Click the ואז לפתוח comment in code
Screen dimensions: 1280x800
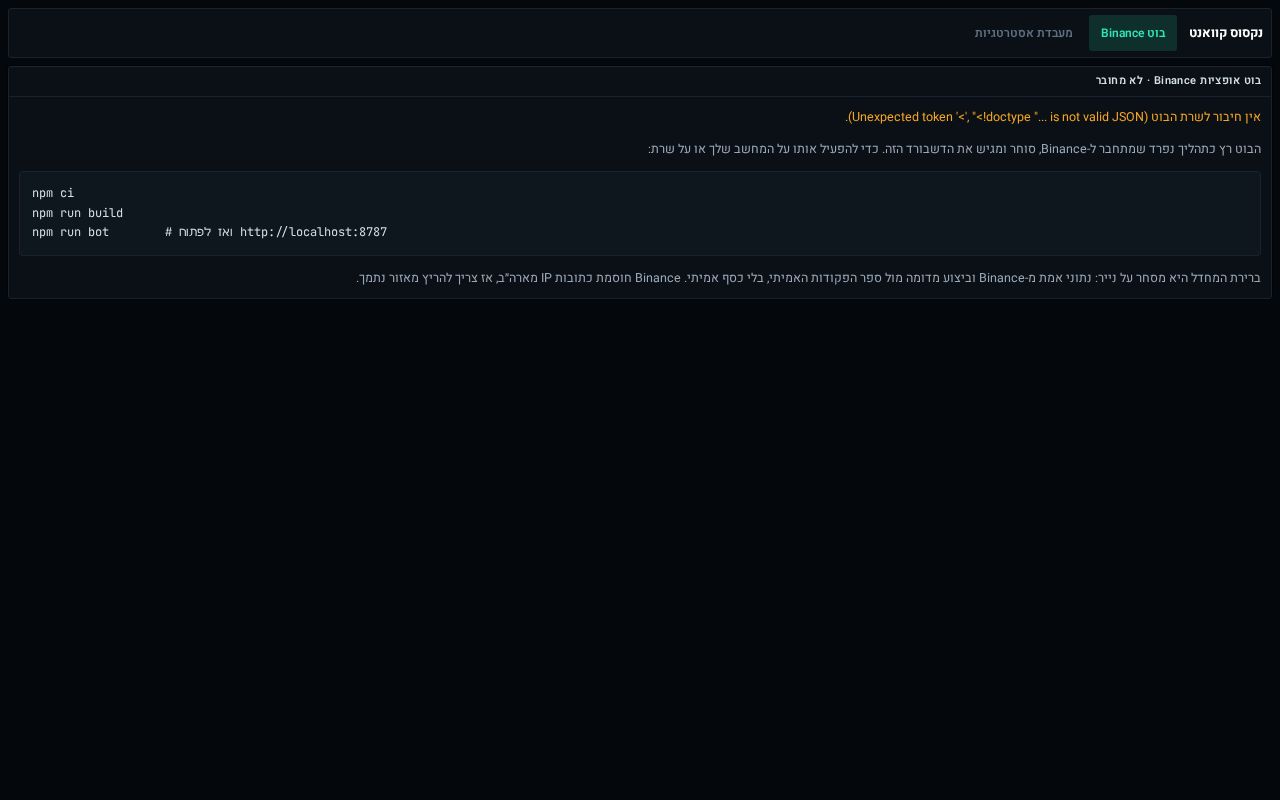[x=199, y=232]
